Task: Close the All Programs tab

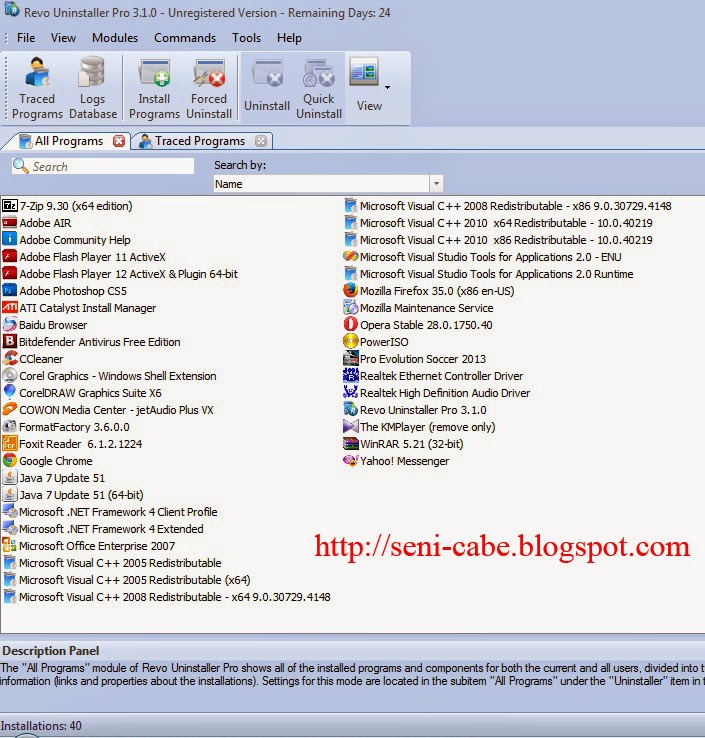Action: (119, 141)
